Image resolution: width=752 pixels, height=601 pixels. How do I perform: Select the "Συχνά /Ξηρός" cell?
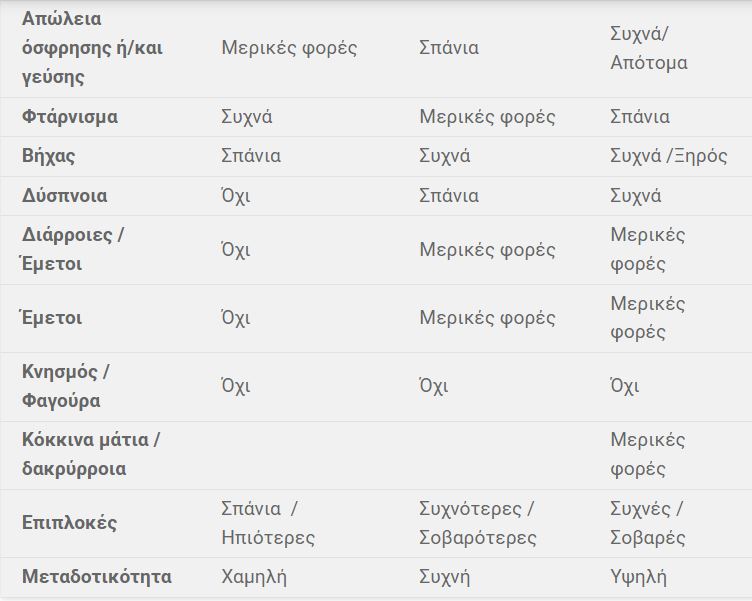tap(668, 156)
